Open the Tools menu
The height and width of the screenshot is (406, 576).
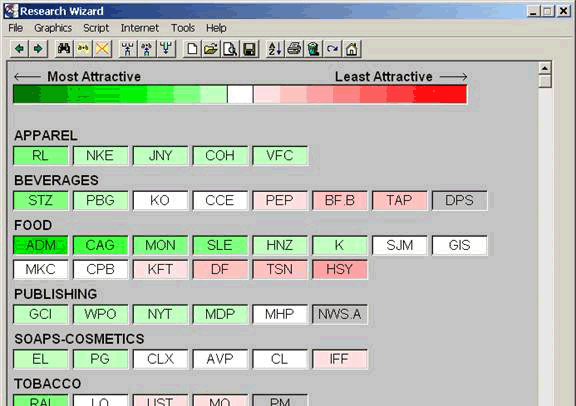pos(183,28)
